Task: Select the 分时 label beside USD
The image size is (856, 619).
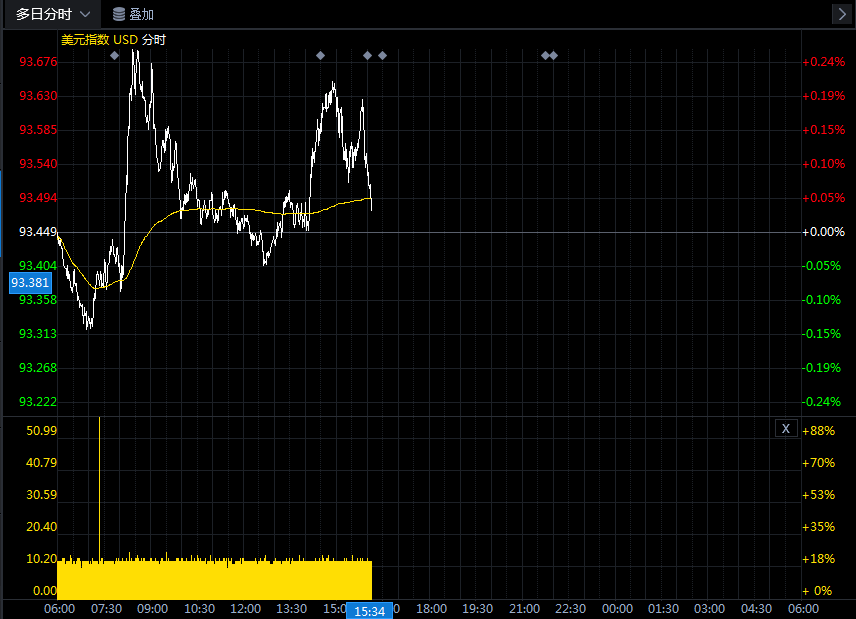Action: coord(153,40)
